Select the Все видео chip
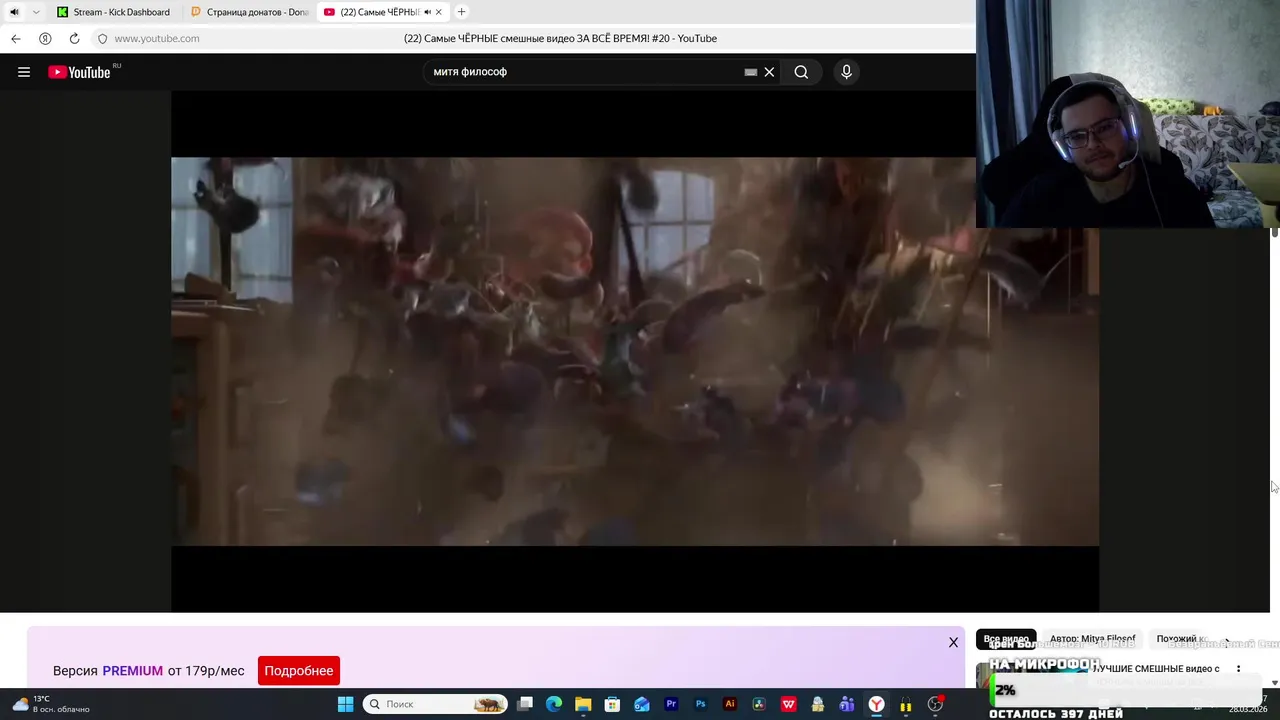 (1006, 639)
